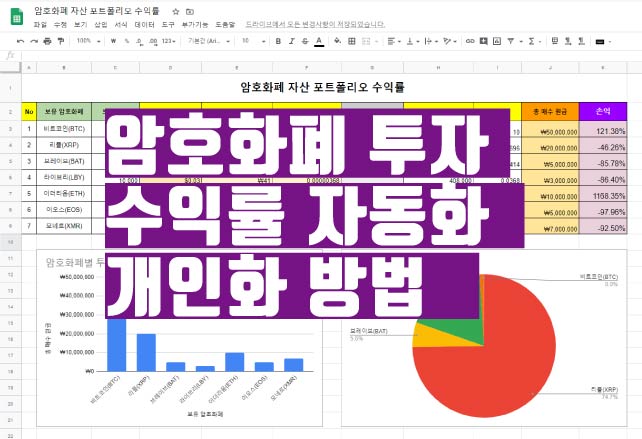Toggle strikethrough formatting
The image size is (642, 439).
pyautogui.click(x=305, y=41)
